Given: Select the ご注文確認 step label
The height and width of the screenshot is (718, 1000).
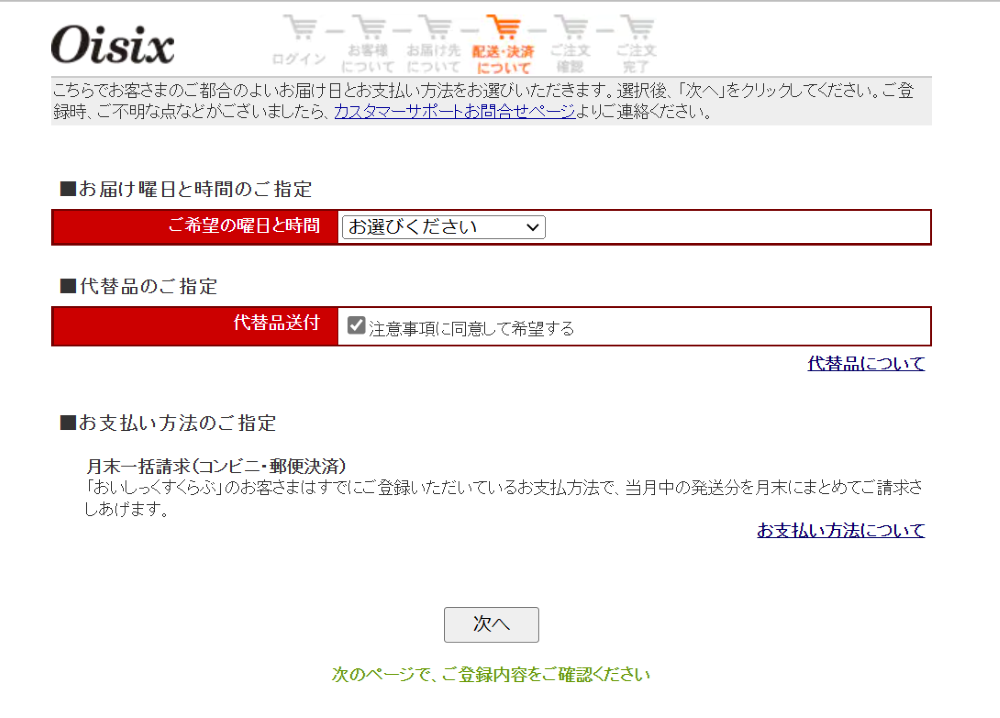Looking at the screenshot, I should pyautogui.click(x=570, y=58).
